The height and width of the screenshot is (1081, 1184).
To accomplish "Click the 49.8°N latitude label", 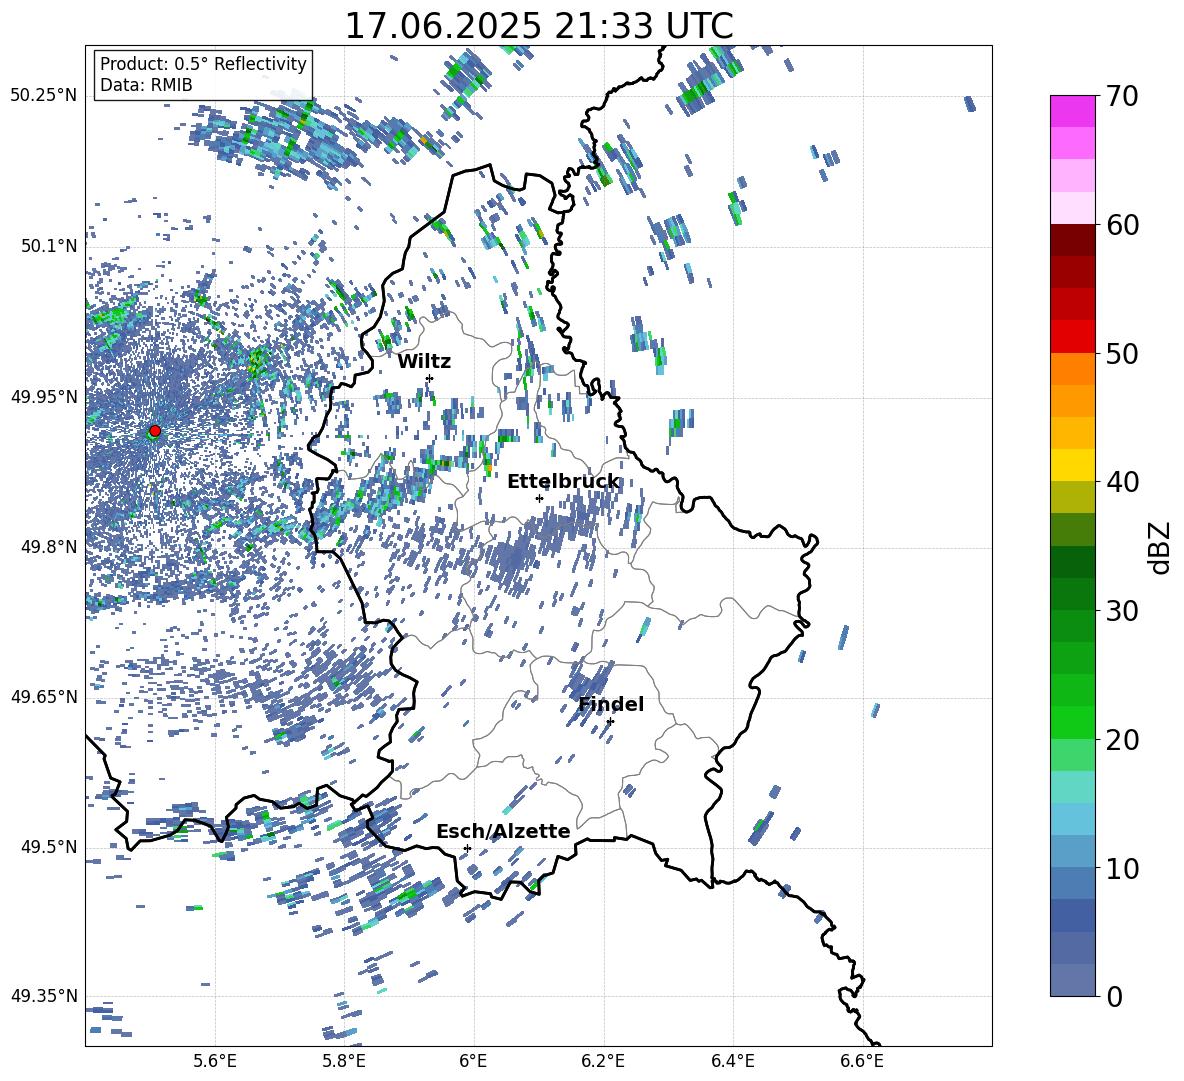I will pos(49,547).
